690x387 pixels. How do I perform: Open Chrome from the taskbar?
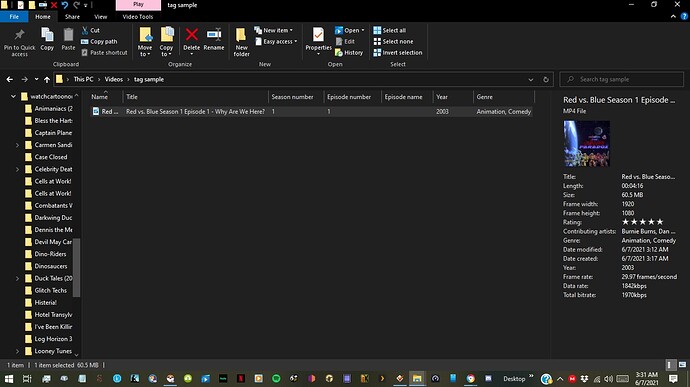click(470, 379)
